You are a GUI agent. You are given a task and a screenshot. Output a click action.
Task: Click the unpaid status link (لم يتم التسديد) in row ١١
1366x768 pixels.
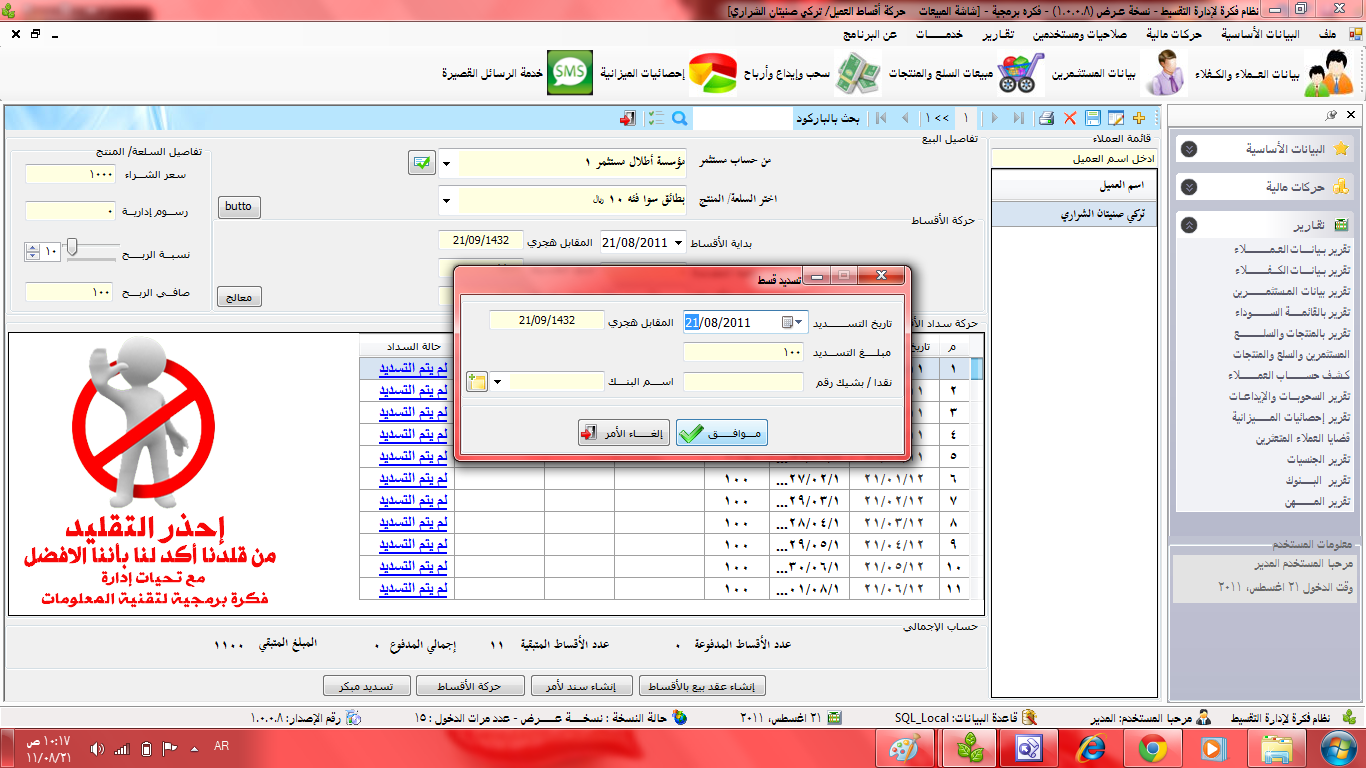pyautogui.click(x=413, y=588)
